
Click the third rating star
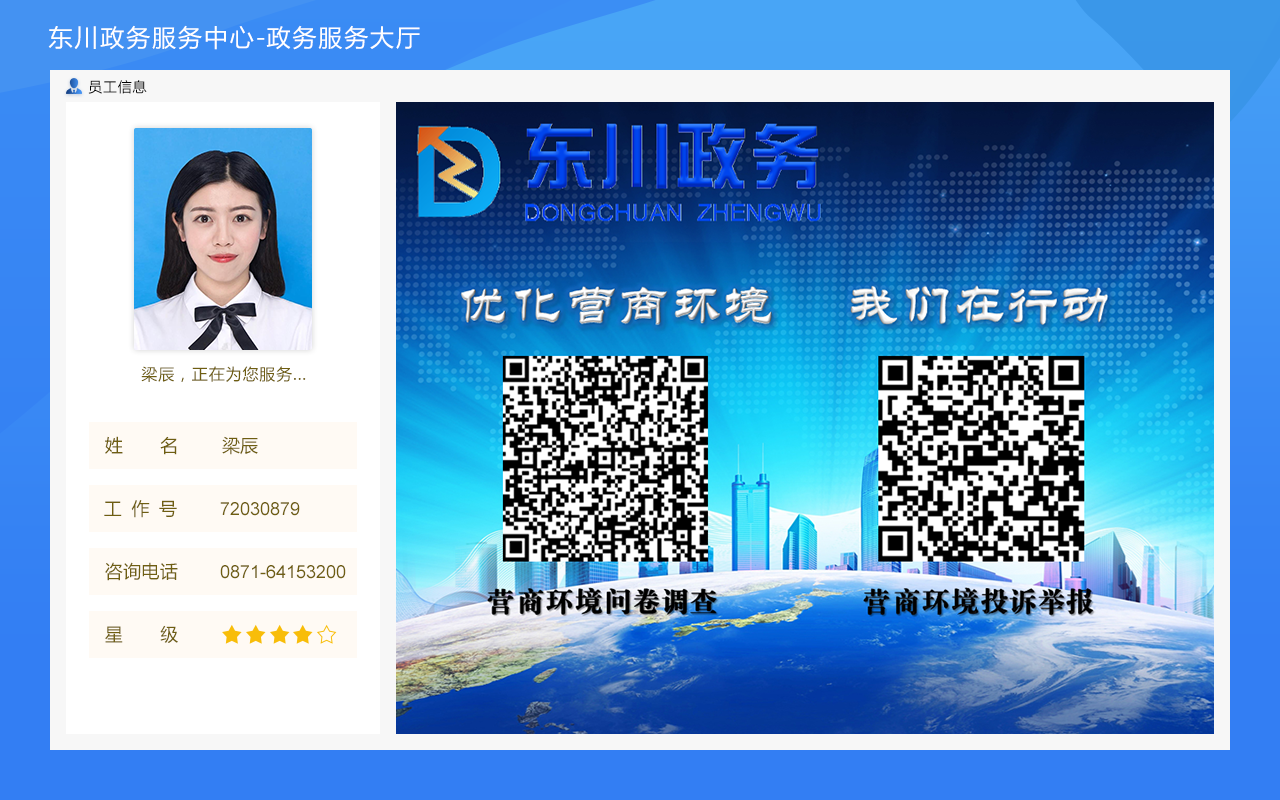(279, 635)
